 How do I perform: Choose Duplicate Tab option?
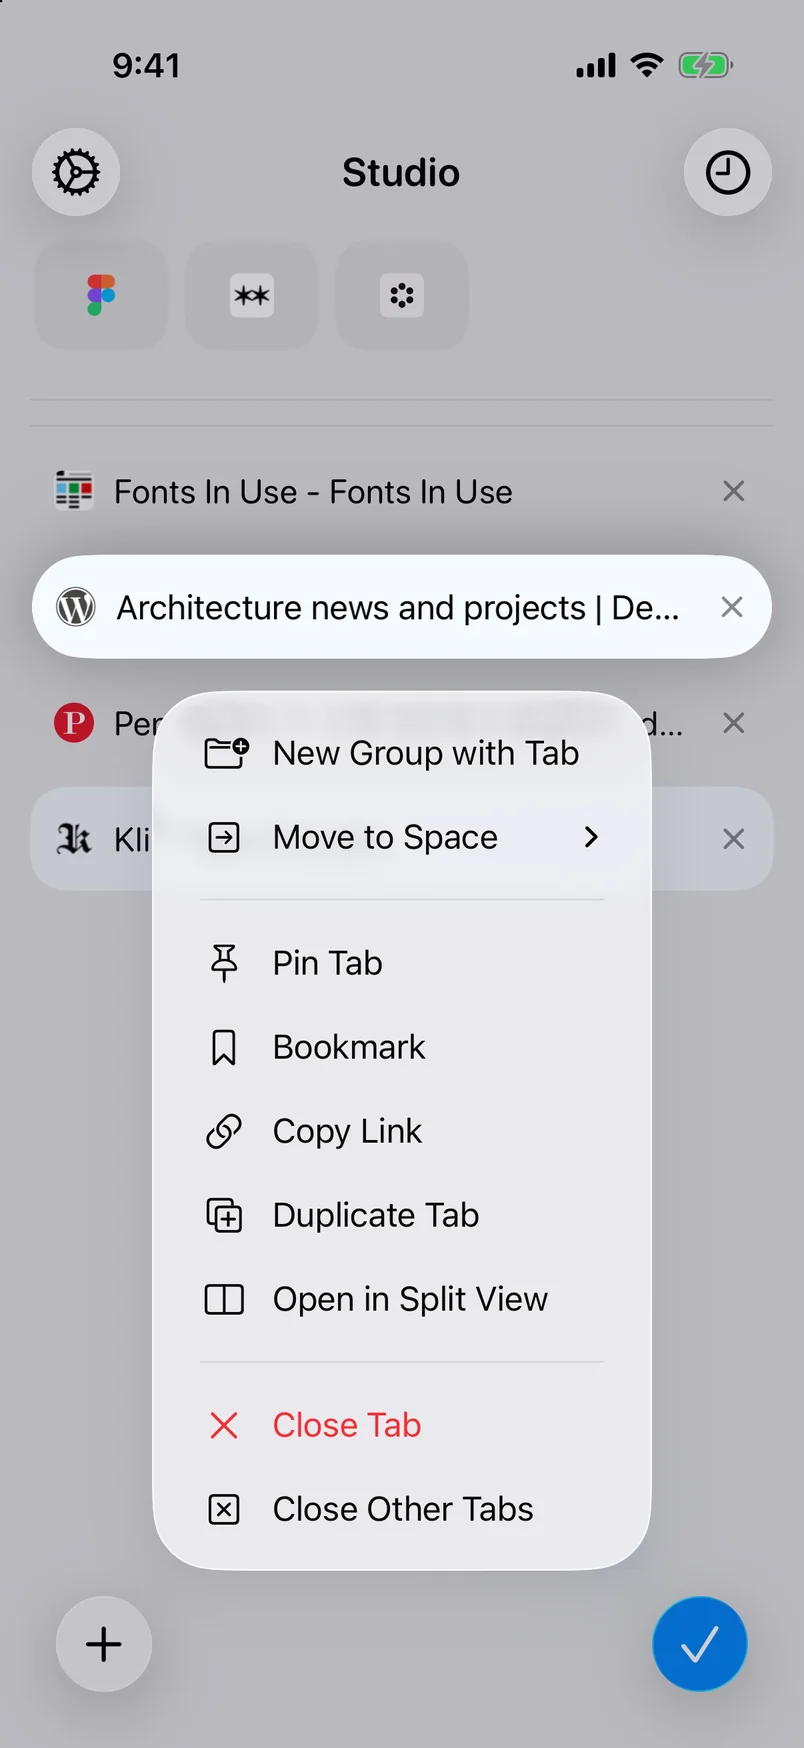coord(402,1215)
